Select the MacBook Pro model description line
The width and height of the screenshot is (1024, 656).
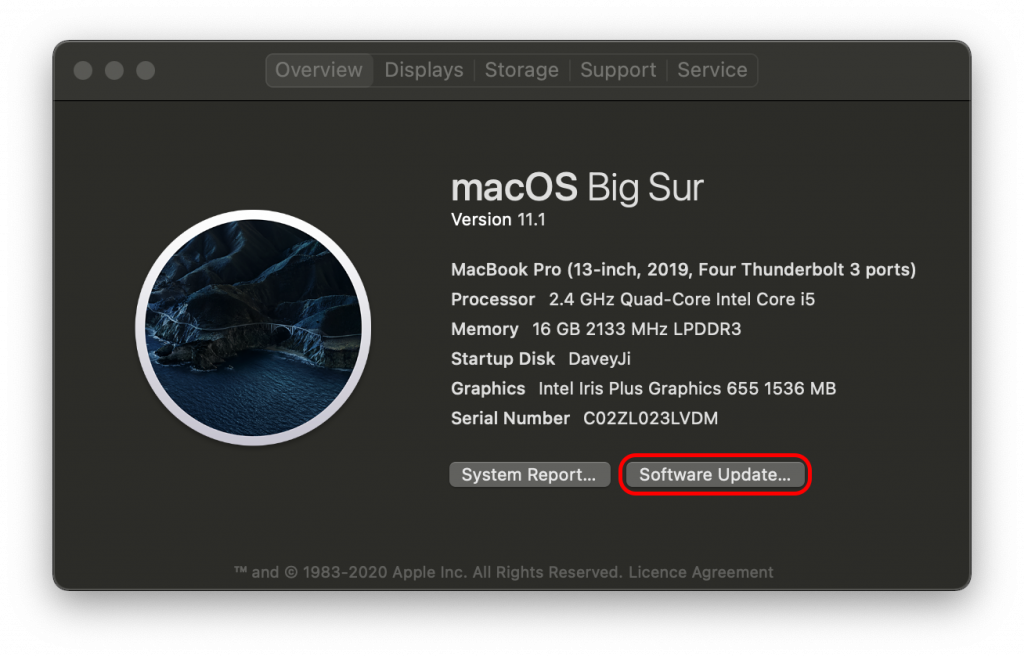pyautogui.click(x=683, y=269)
